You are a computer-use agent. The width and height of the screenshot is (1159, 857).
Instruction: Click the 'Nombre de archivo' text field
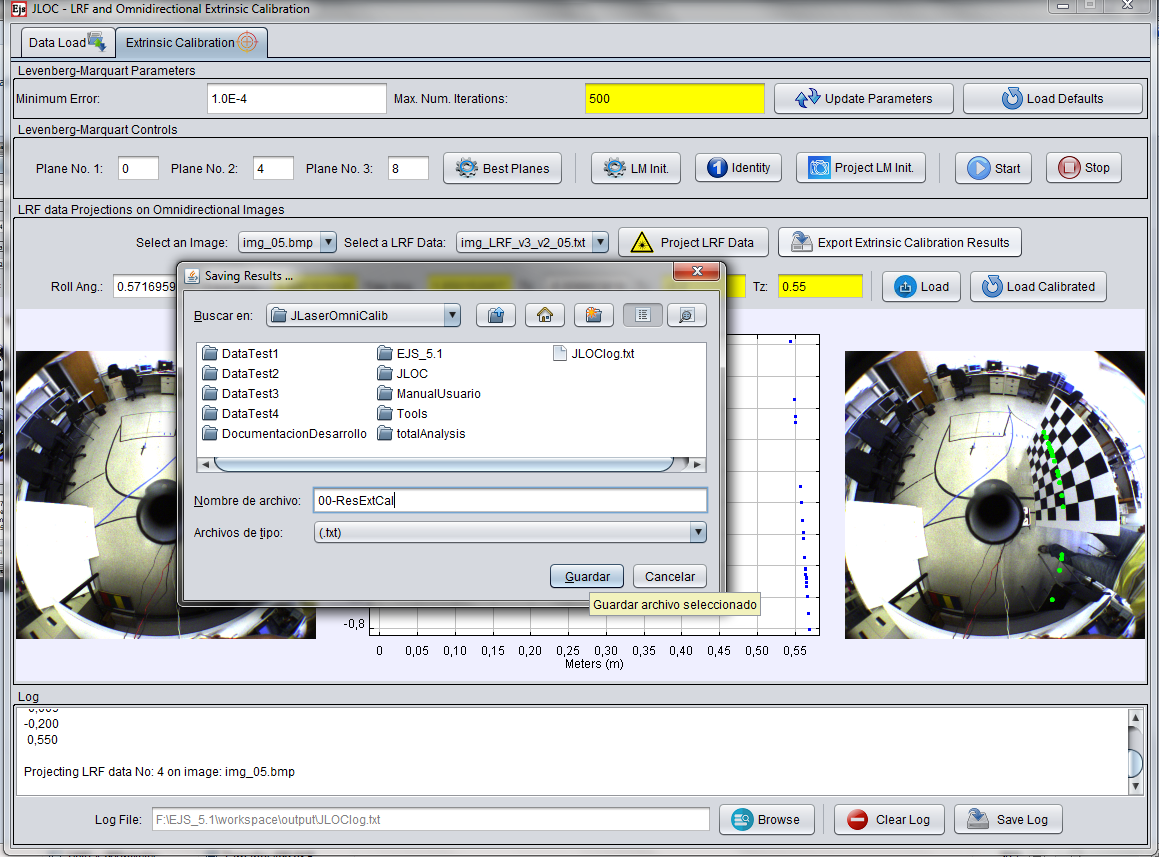tap(510, 501)
